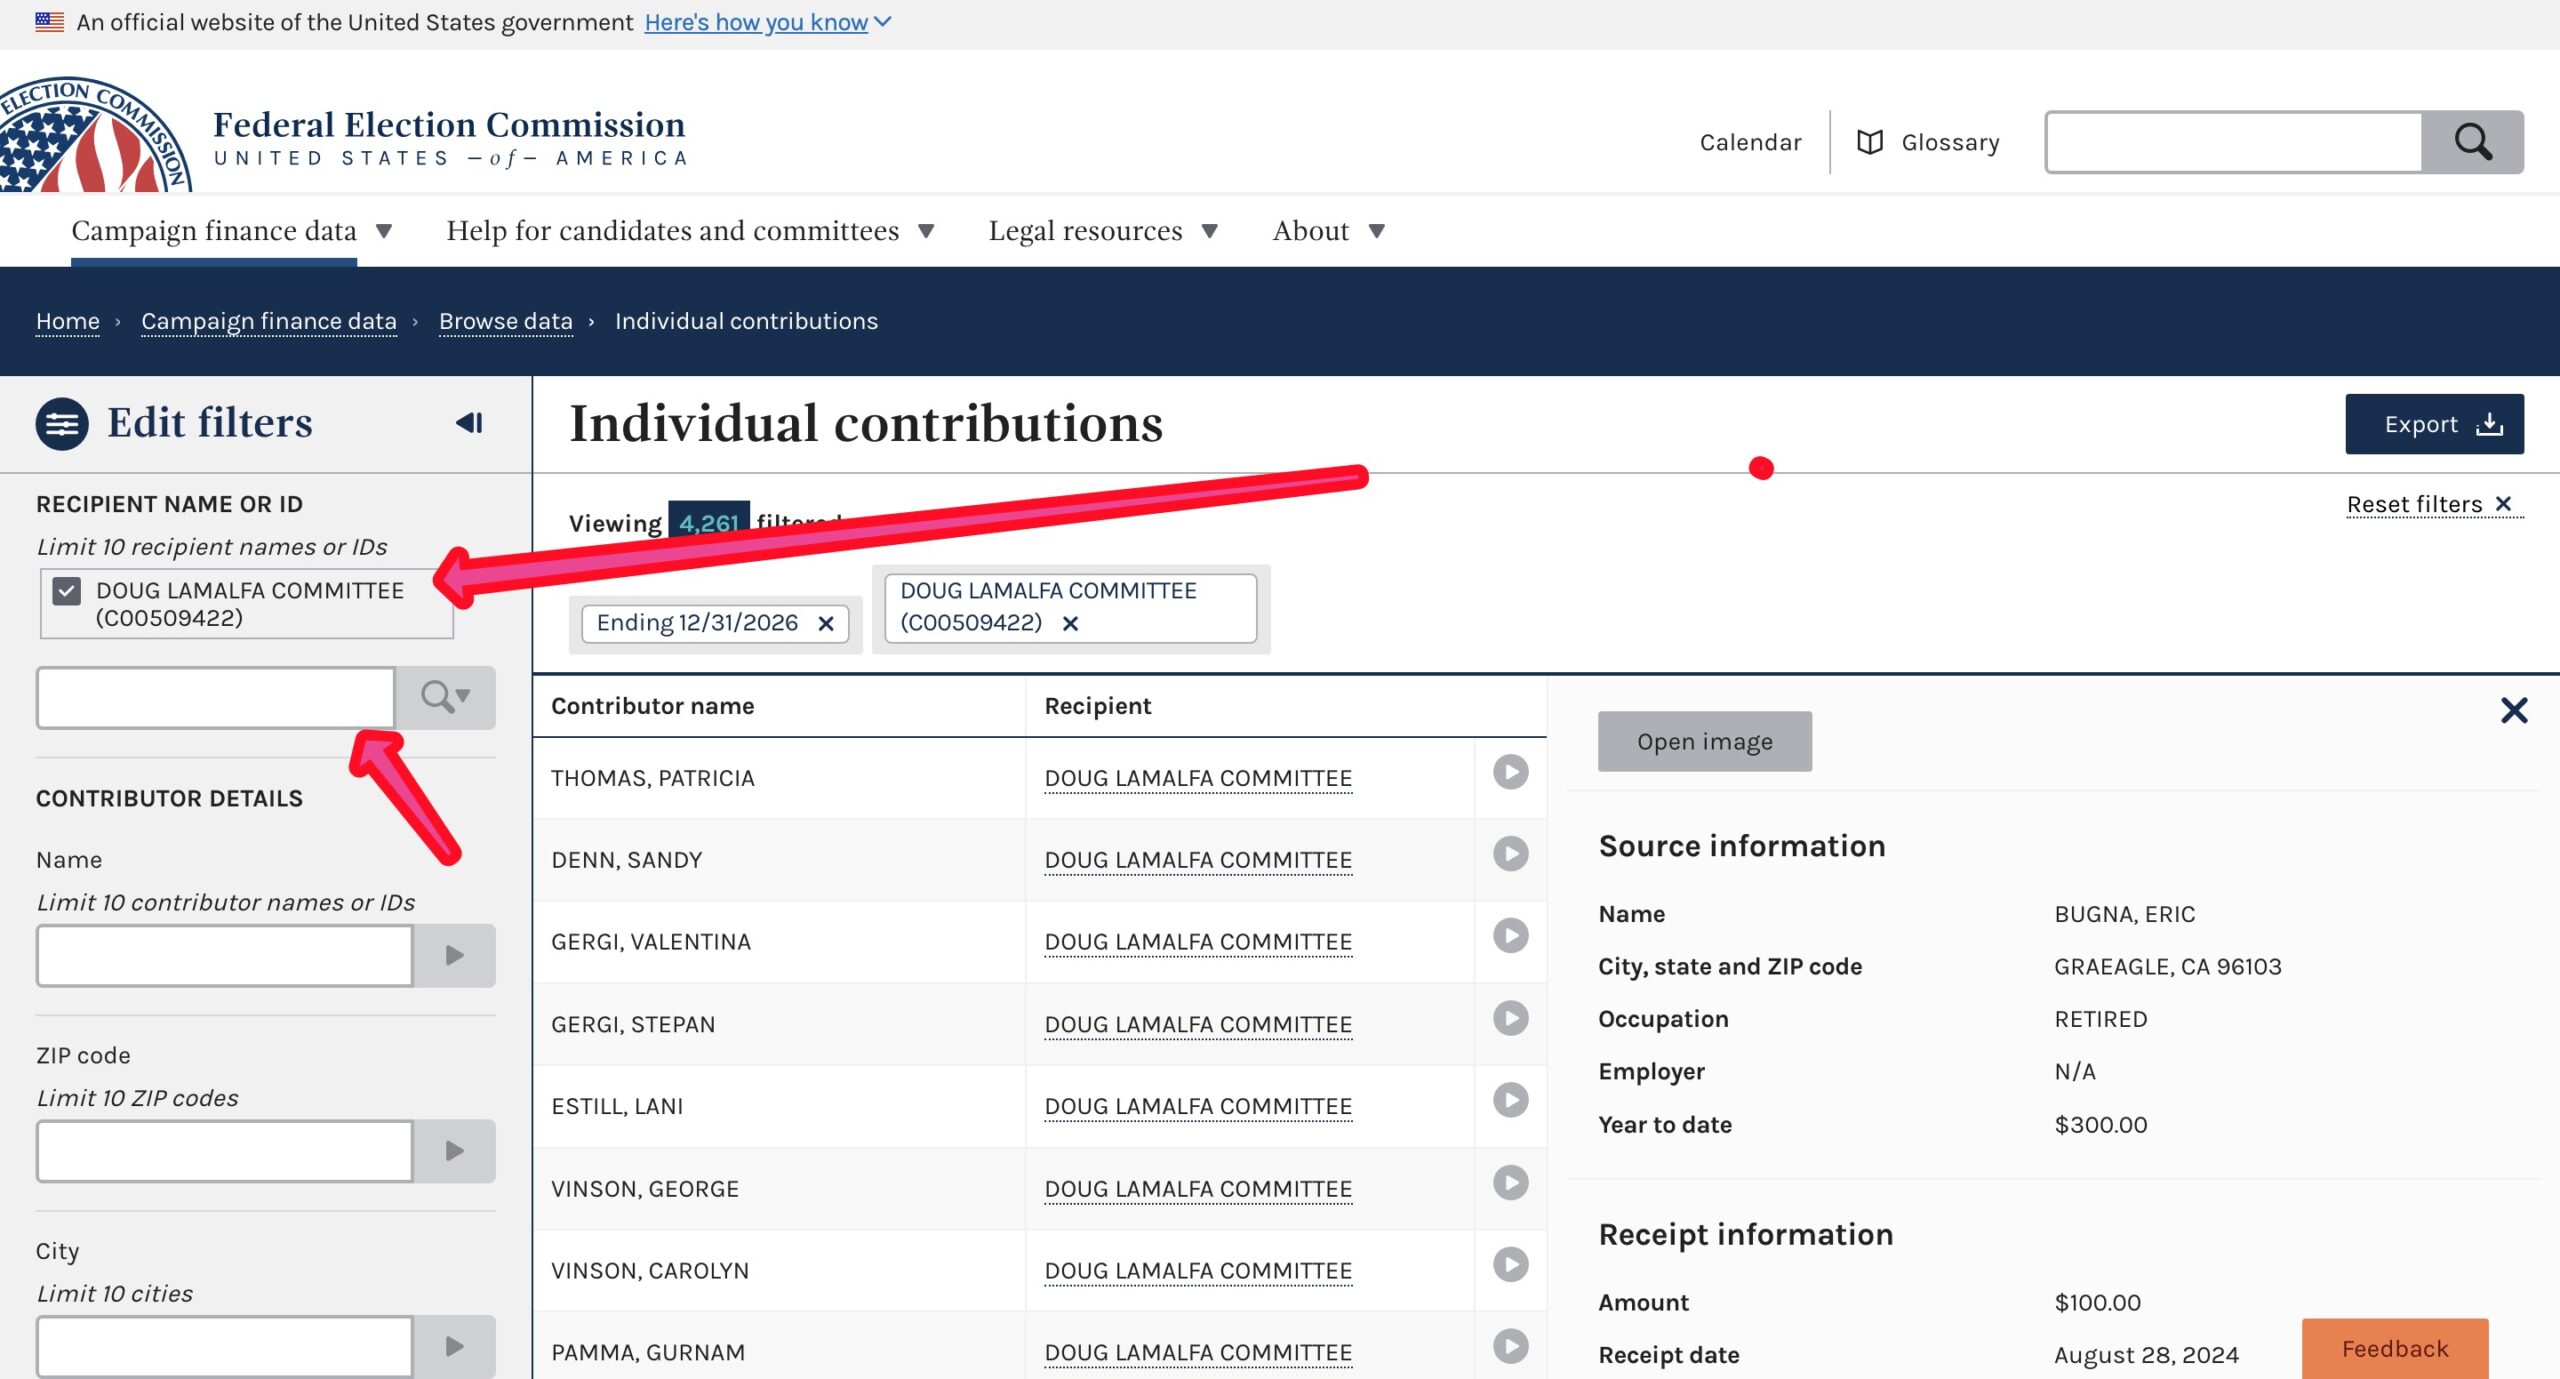
Task: Open details arrow for VINSON, GEORGE row
Action: point(1510,1183)
